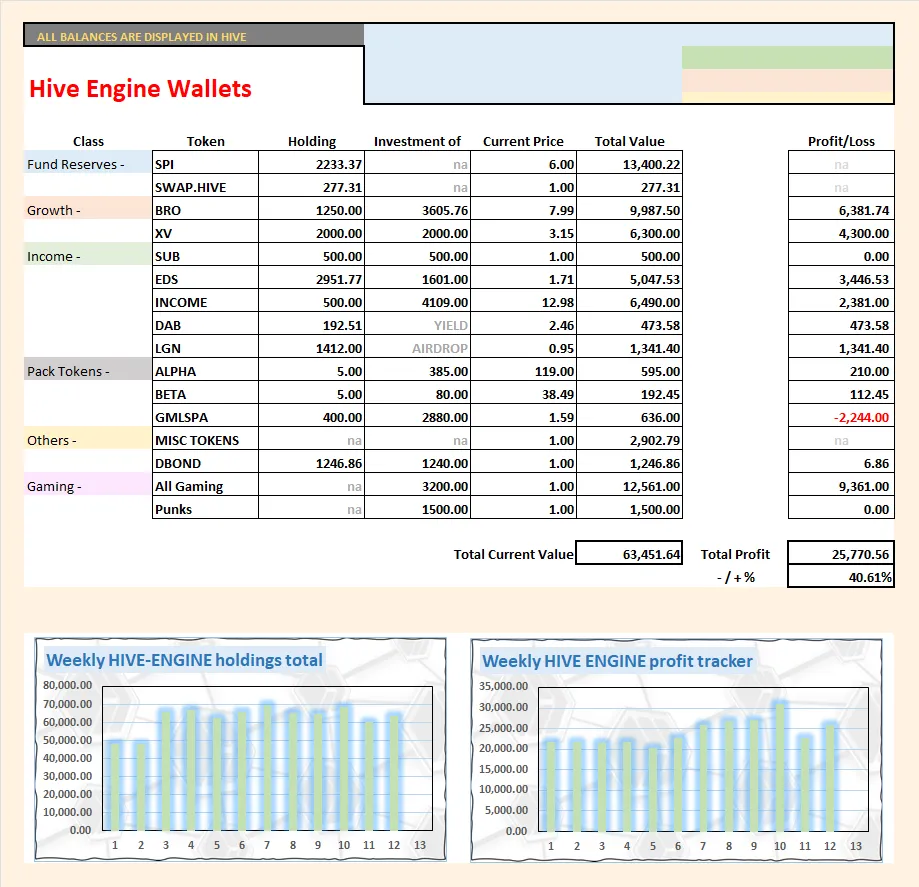Select EDS profit value 3,446.53
Viewport: 919px width, 887px height.
[841, 279]
